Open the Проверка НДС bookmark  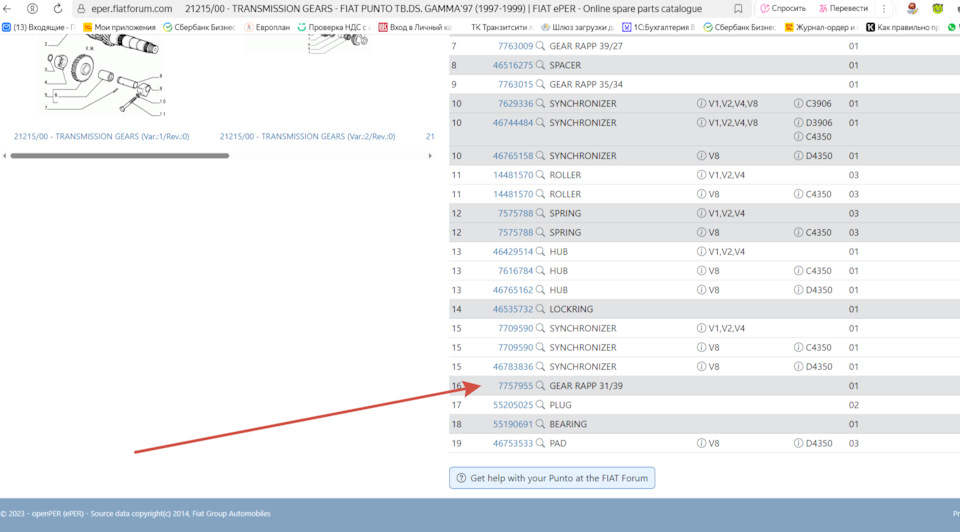pyautogui.click(x=334, y=28)
